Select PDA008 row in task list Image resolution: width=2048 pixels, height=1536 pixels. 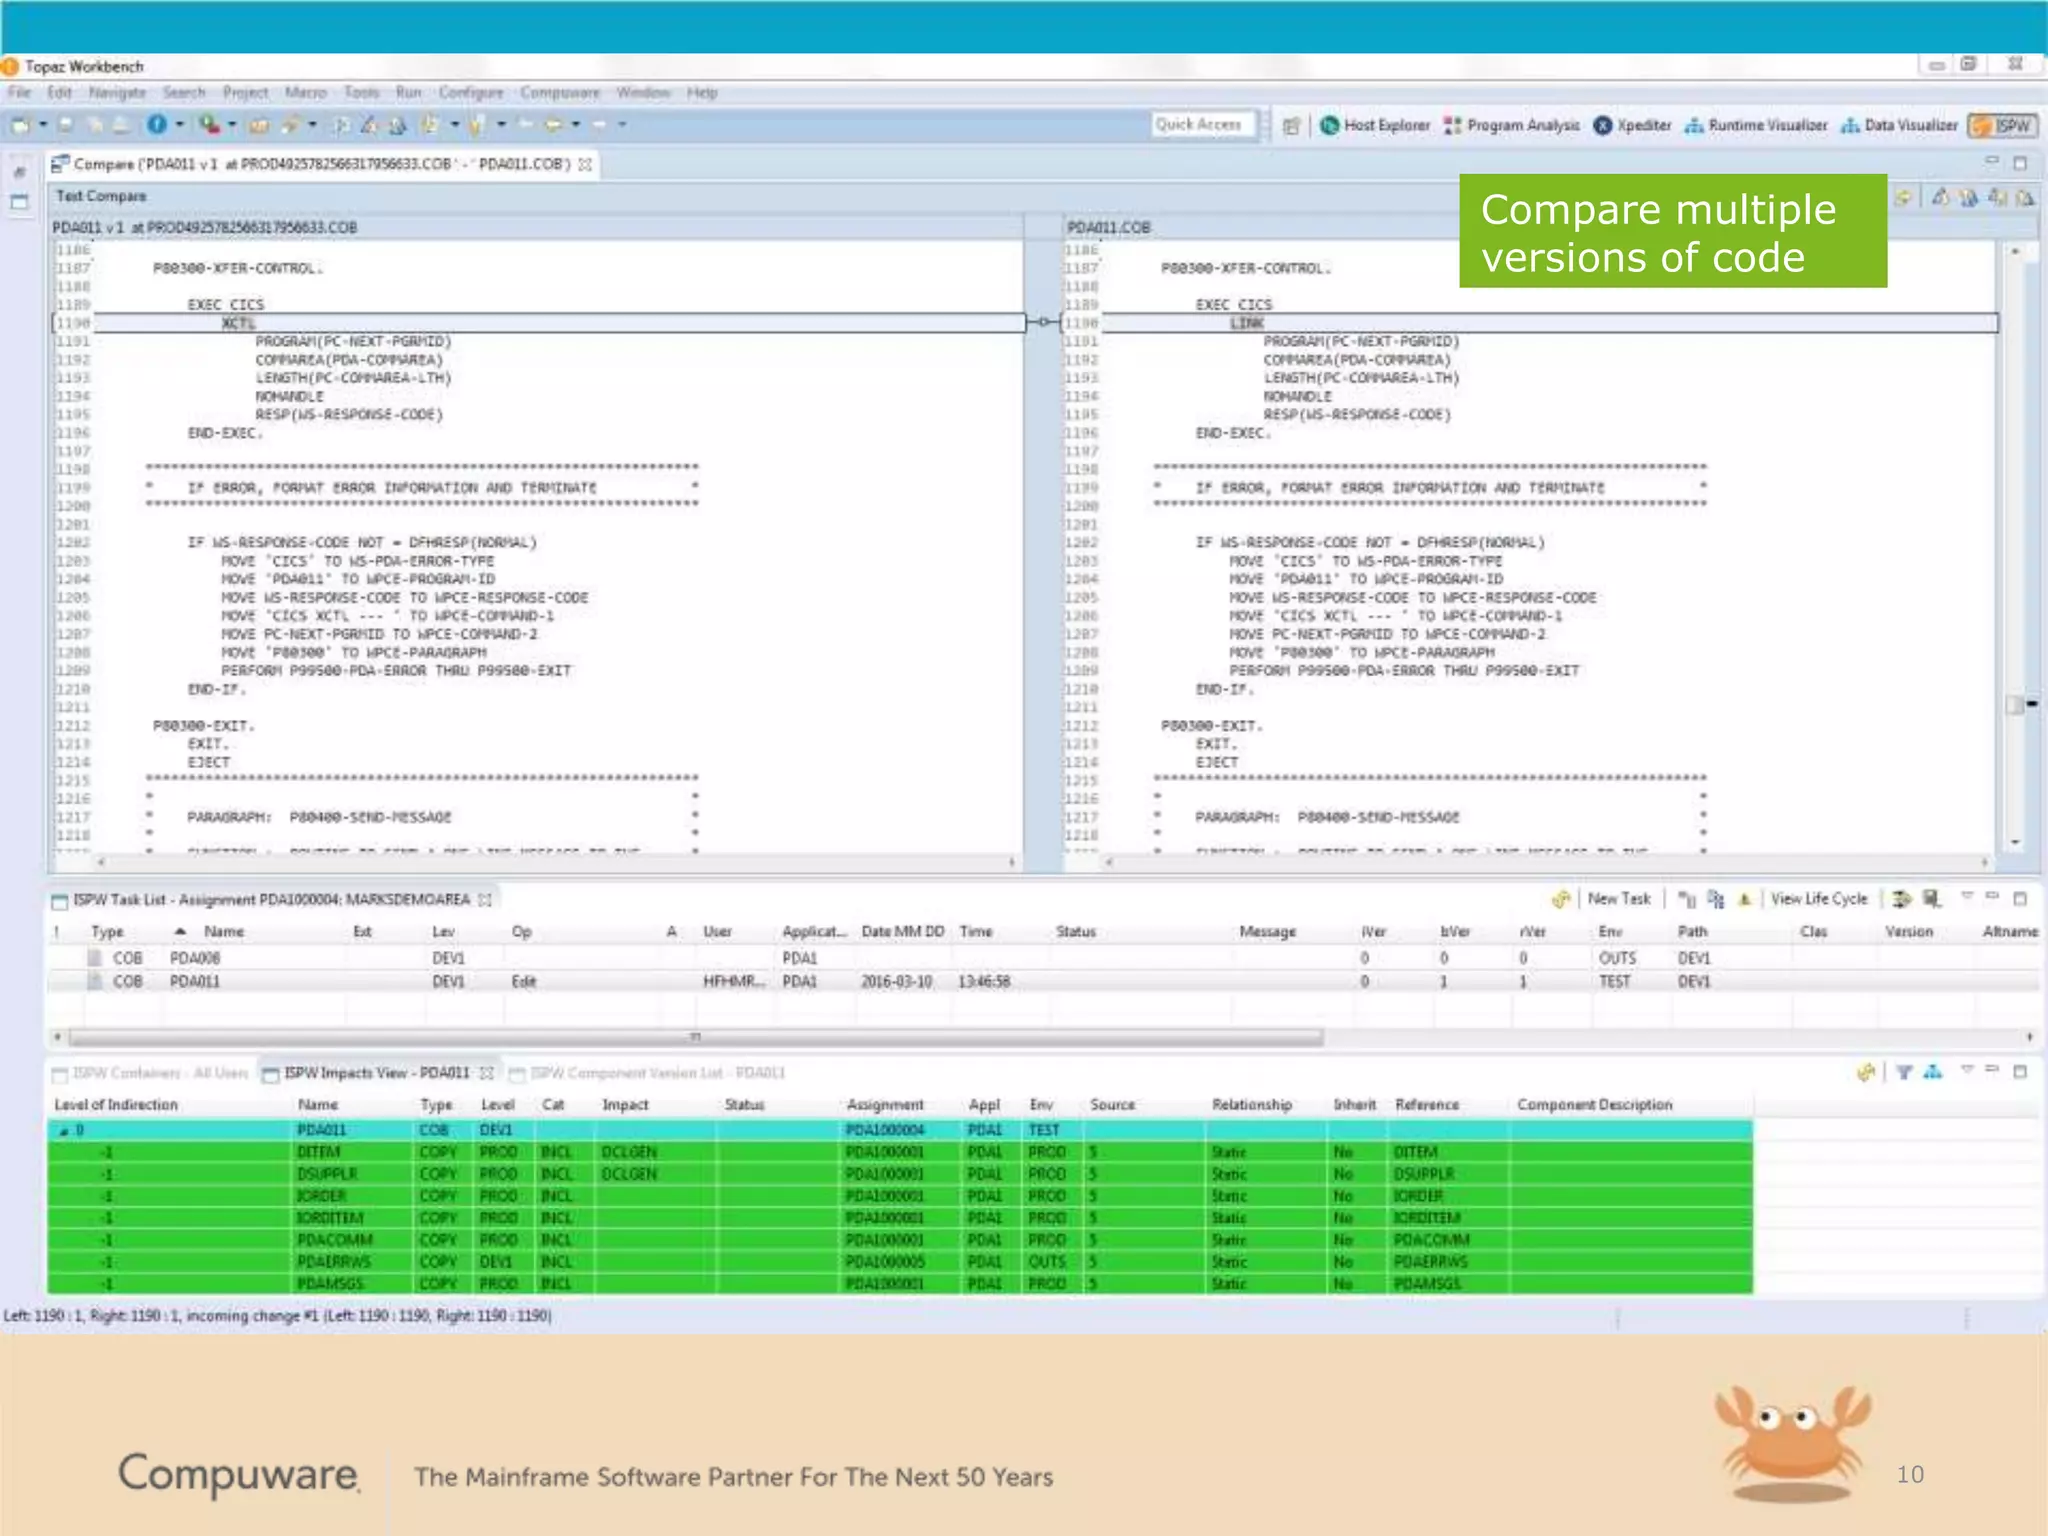(1043, 958)
